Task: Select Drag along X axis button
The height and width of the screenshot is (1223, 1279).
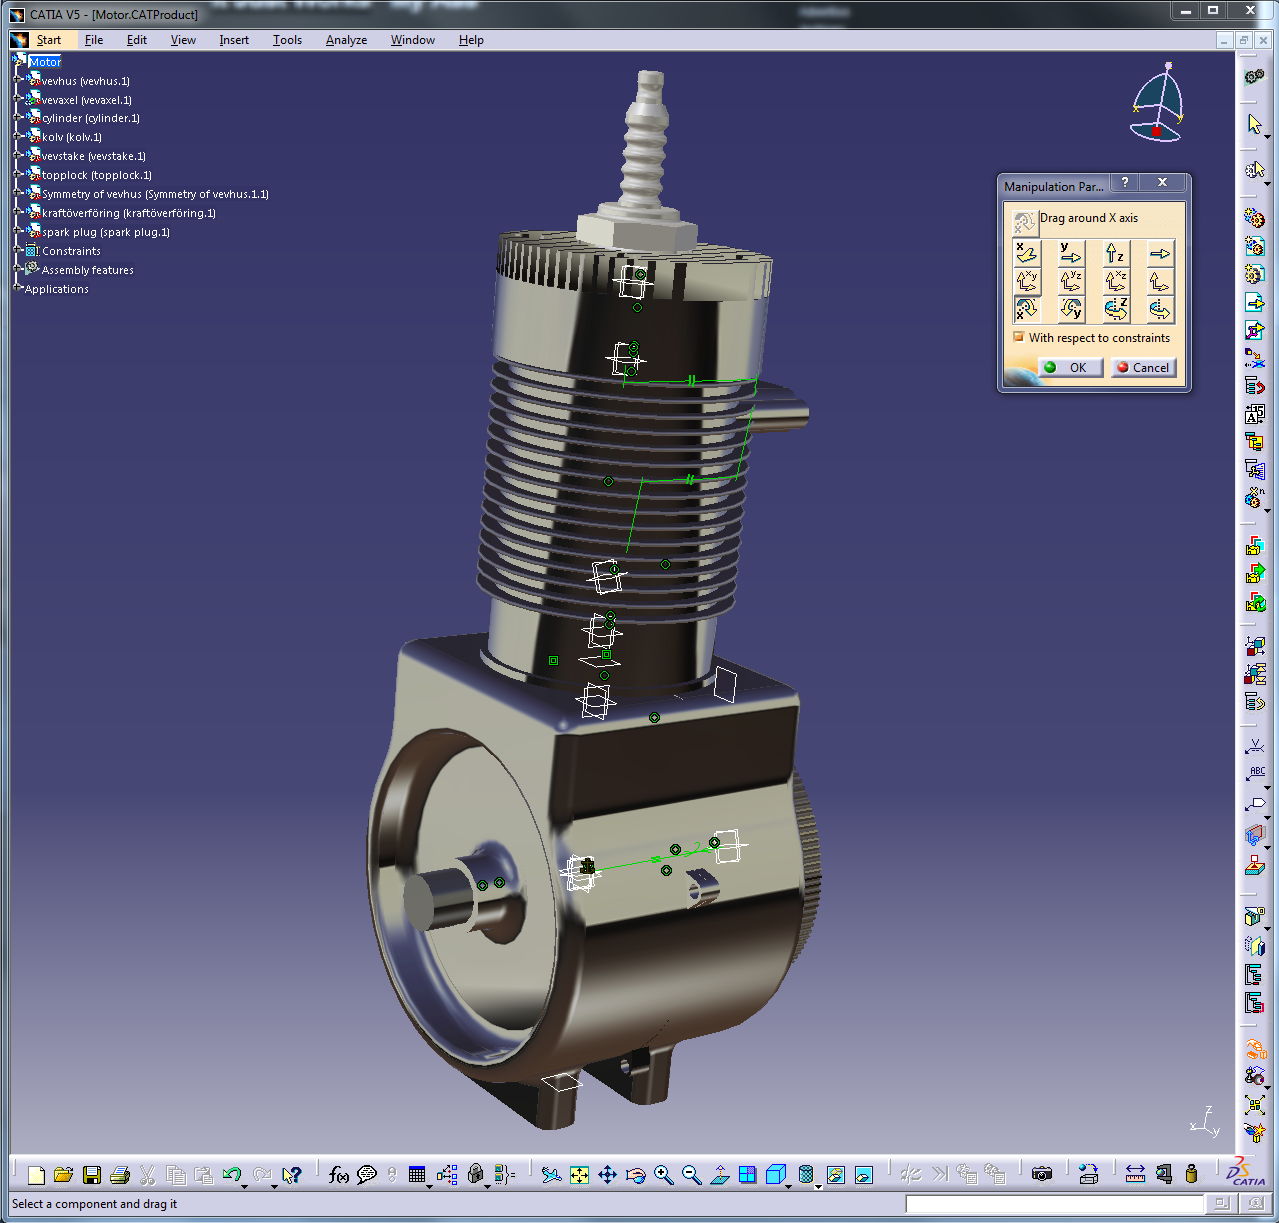Action: coord(1027,253)
